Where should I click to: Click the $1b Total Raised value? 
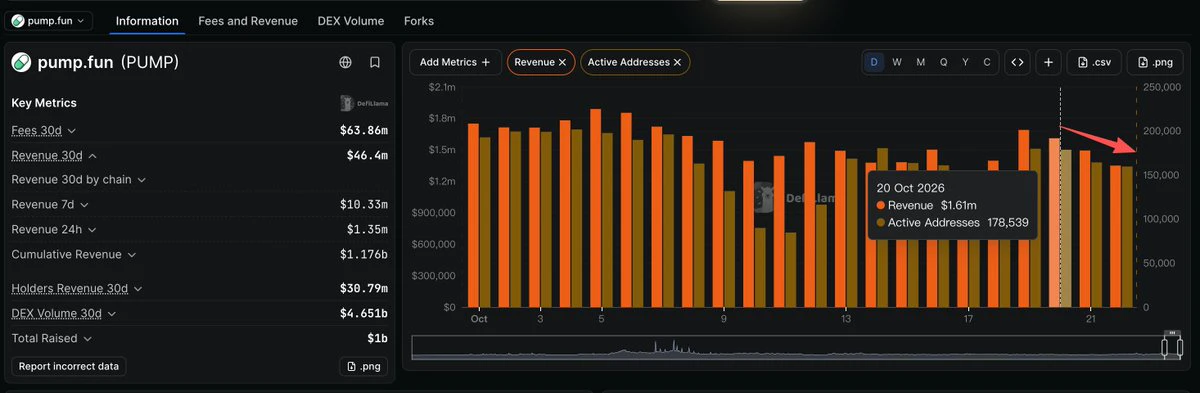coord(378,338)
